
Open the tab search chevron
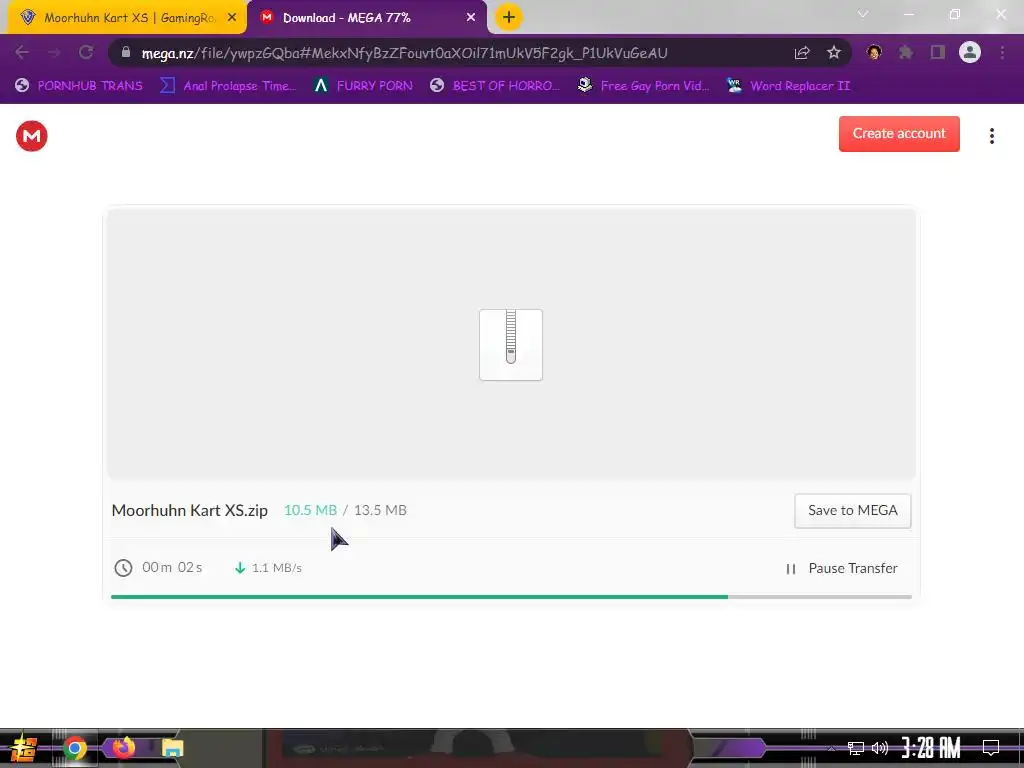click(x=863, y=14)
